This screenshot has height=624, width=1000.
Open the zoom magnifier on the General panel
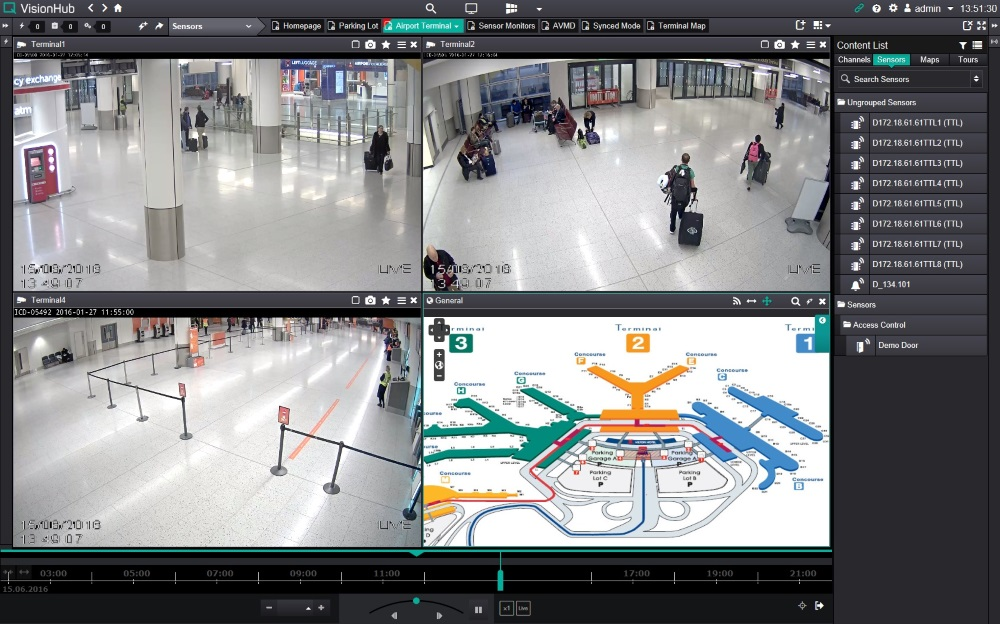pyautogui.click(x=795, y=301)
